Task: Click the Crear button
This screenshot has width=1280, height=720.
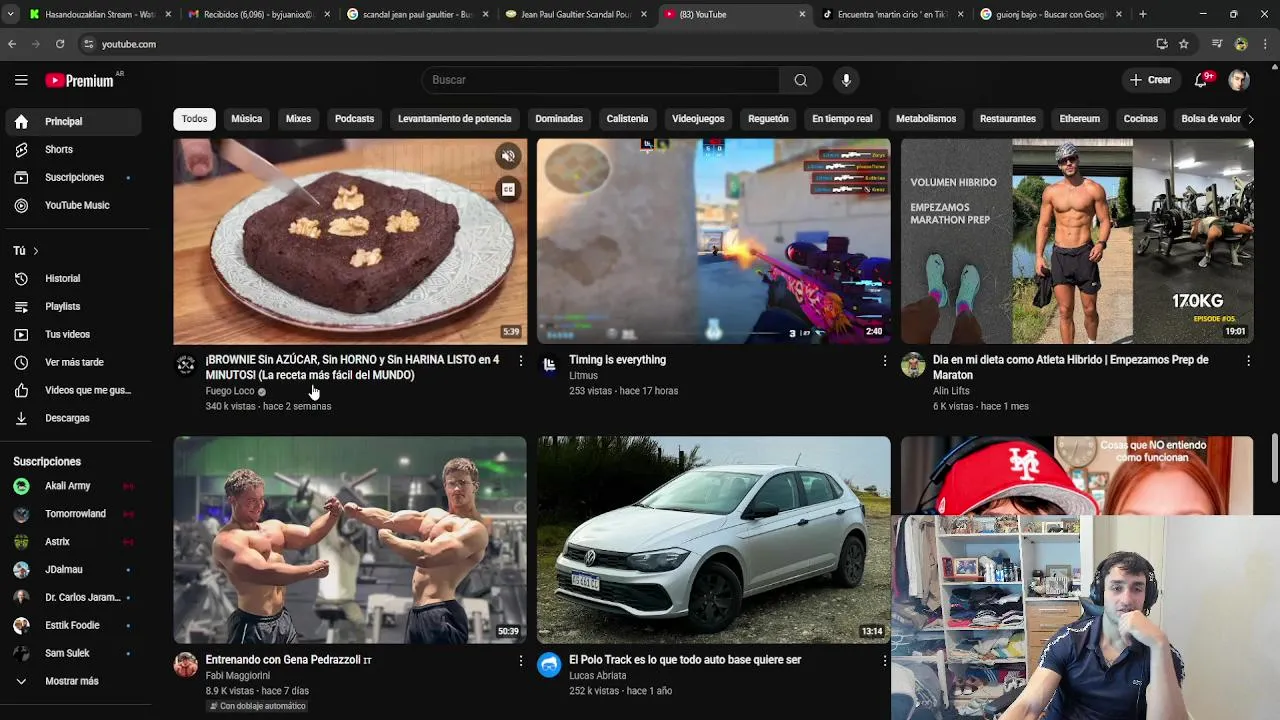Action: pos(1150,80)
